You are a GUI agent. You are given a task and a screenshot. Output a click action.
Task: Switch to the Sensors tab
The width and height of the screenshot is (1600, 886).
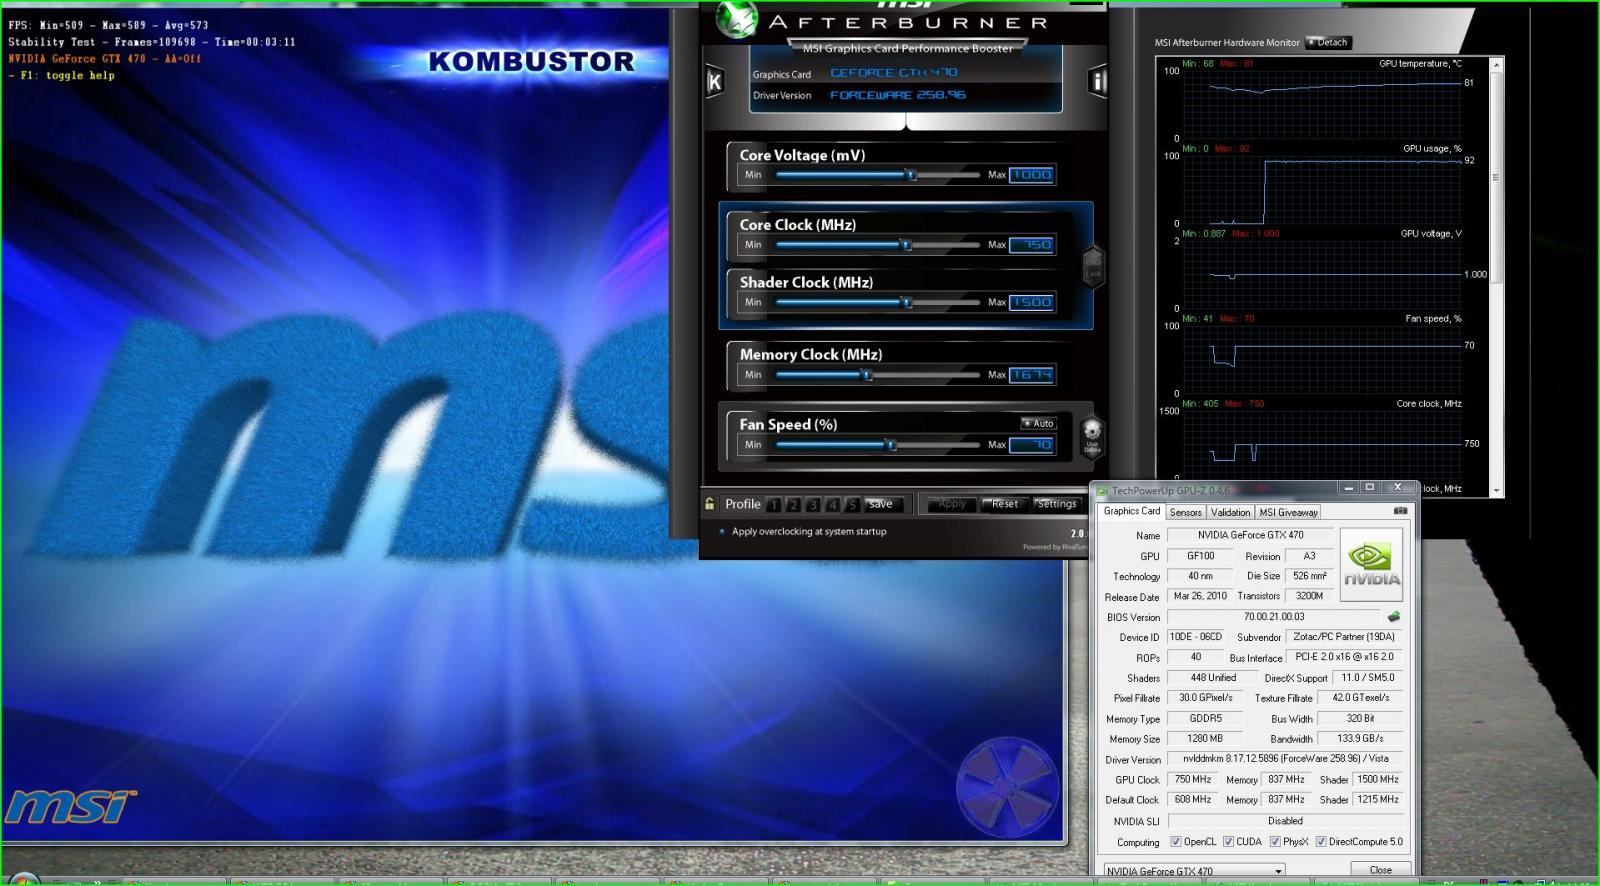(x=1186, y=512)
